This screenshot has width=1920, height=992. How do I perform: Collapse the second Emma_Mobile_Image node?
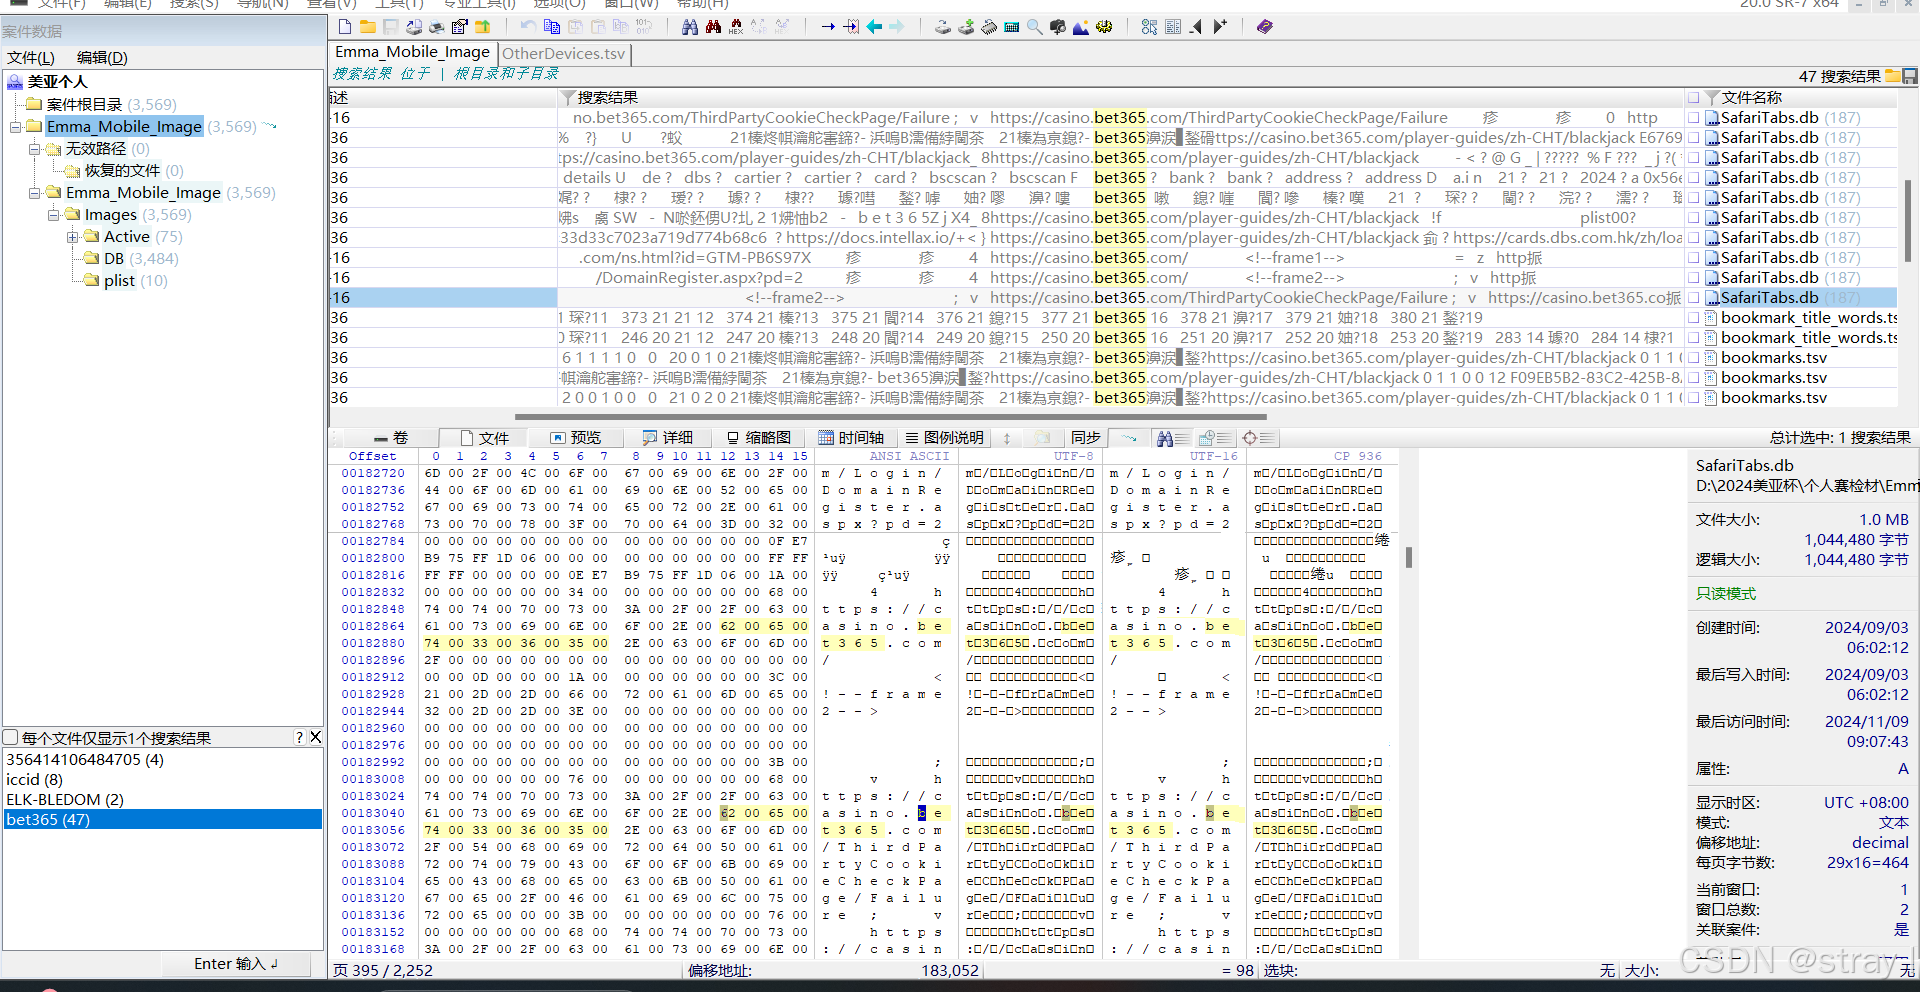click(x=34, y=193)
